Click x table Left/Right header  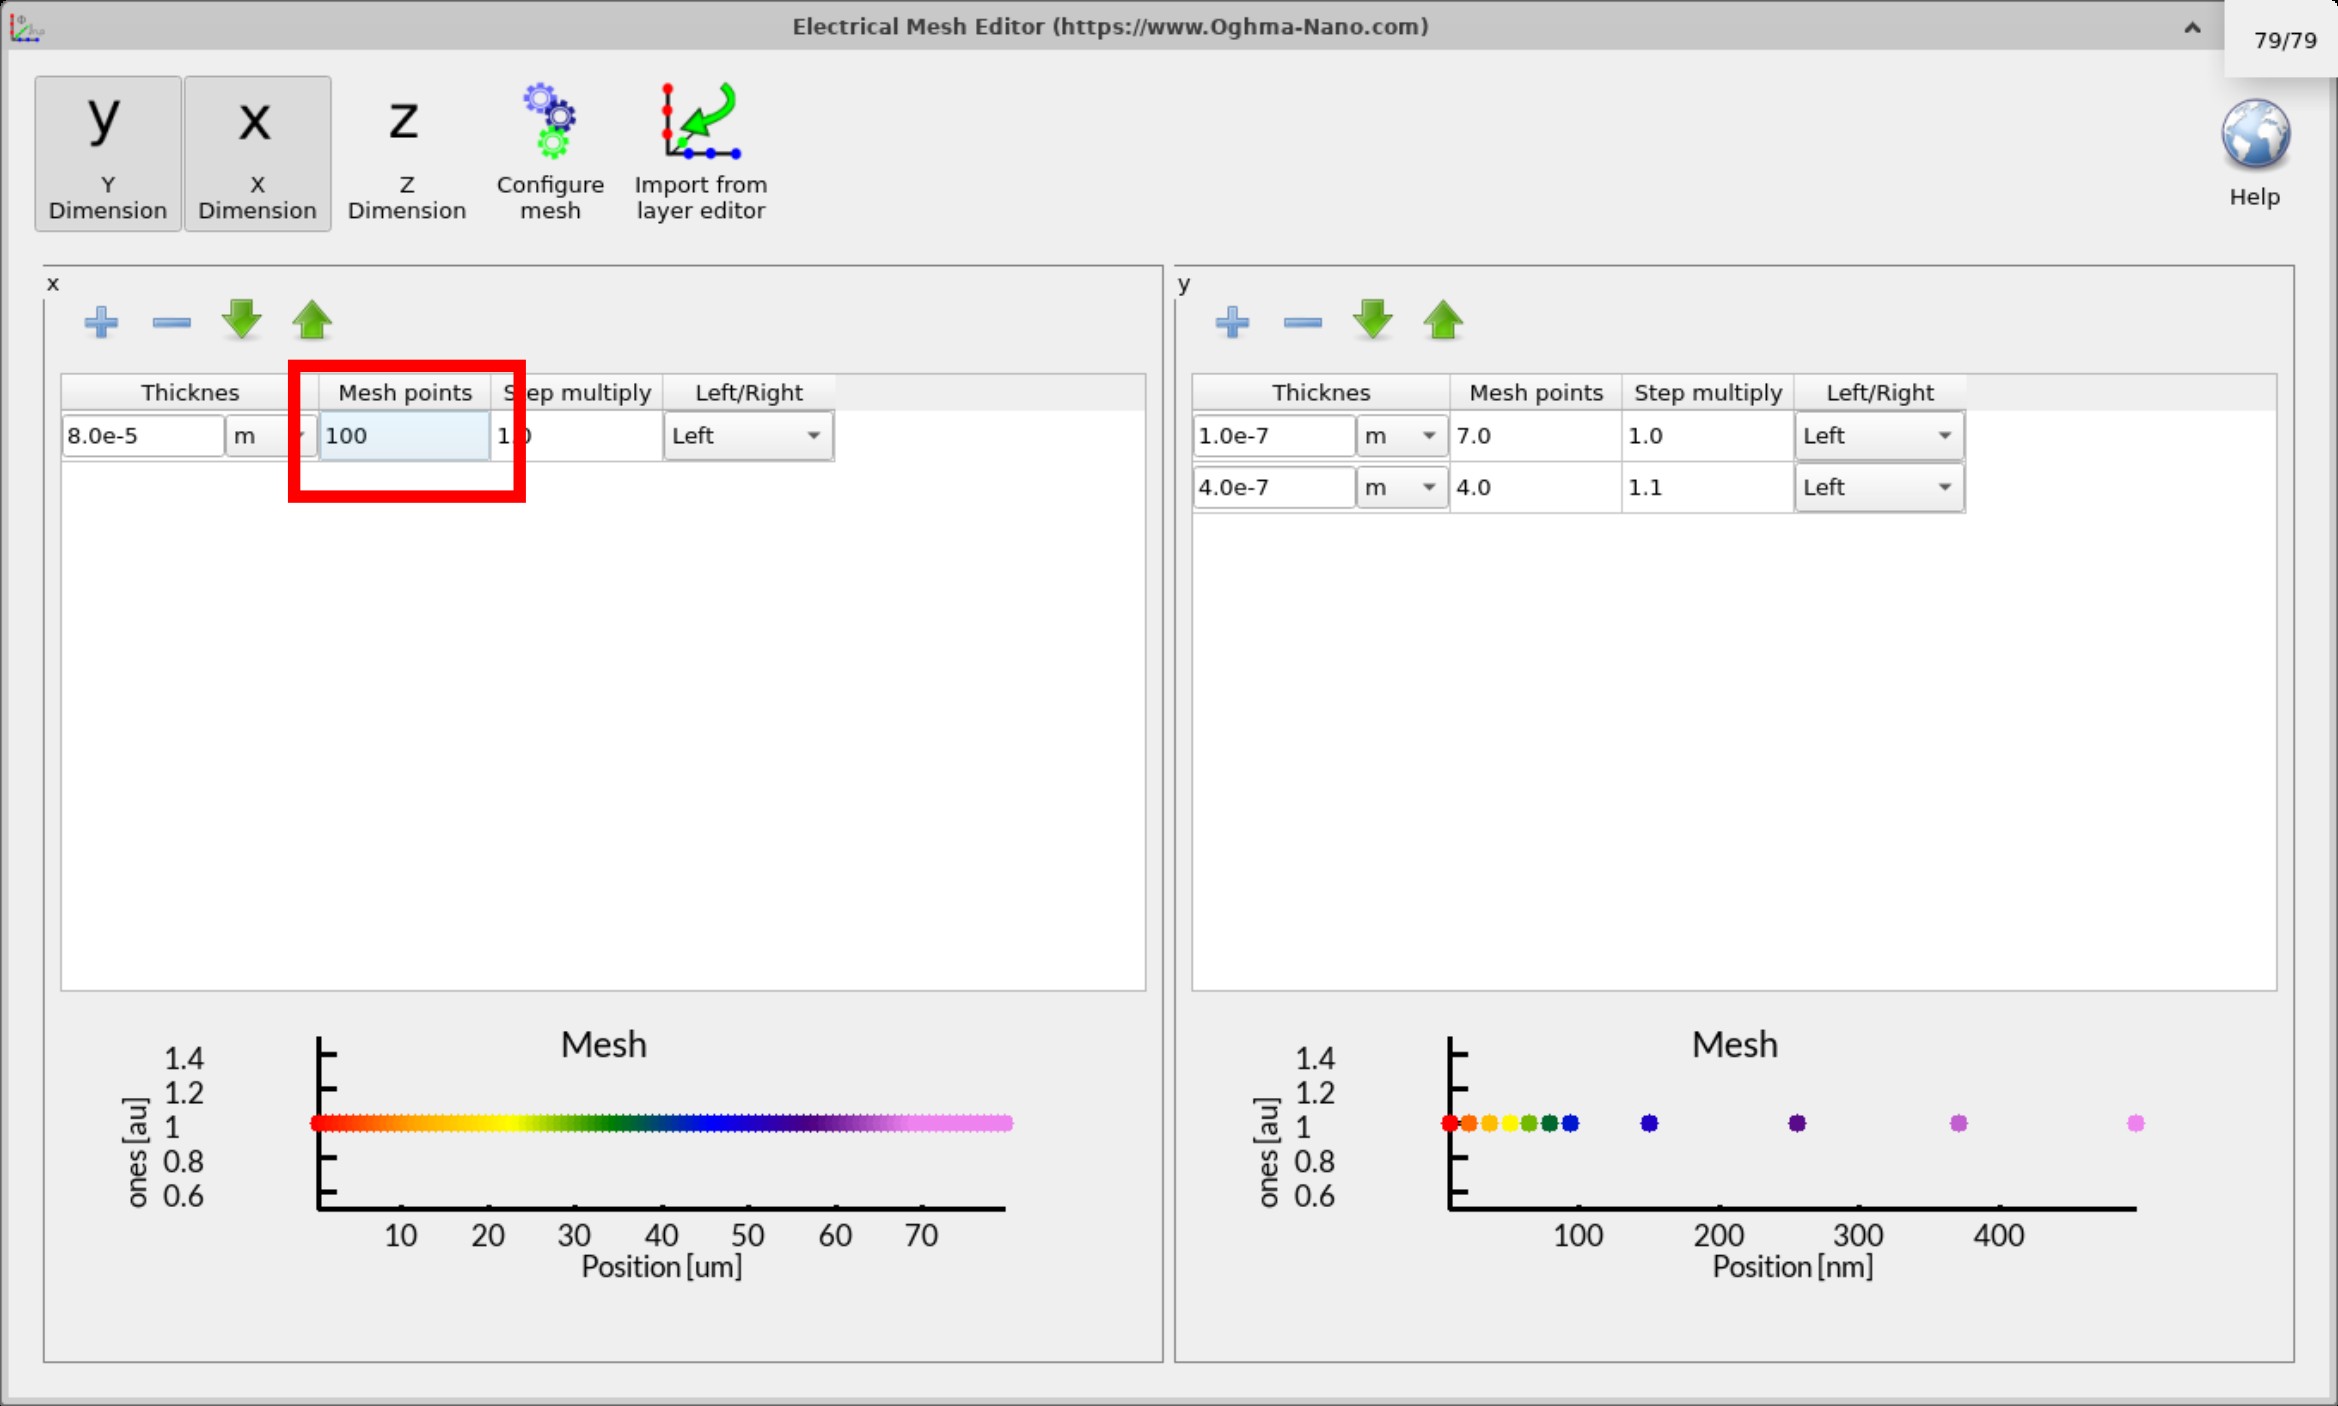pos(749,393)
